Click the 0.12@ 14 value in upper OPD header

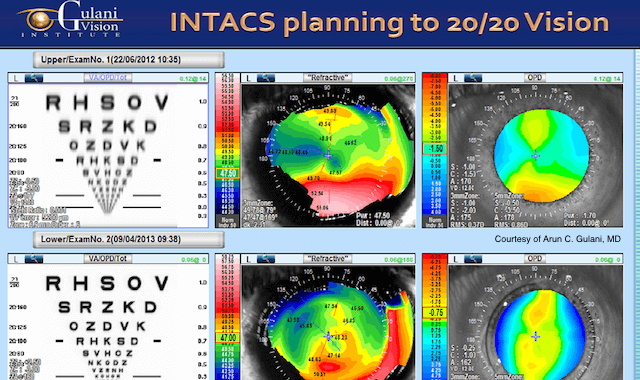(606, 78)
